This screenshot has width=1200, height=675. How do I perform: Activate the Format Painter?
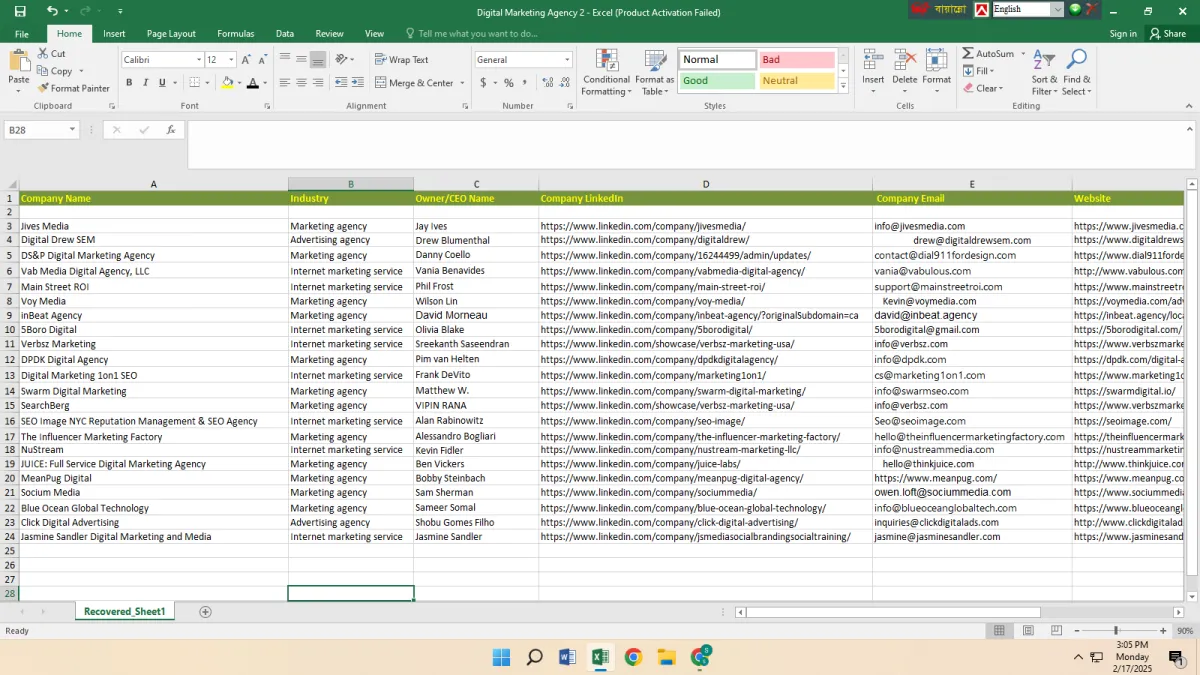(74, 88)
